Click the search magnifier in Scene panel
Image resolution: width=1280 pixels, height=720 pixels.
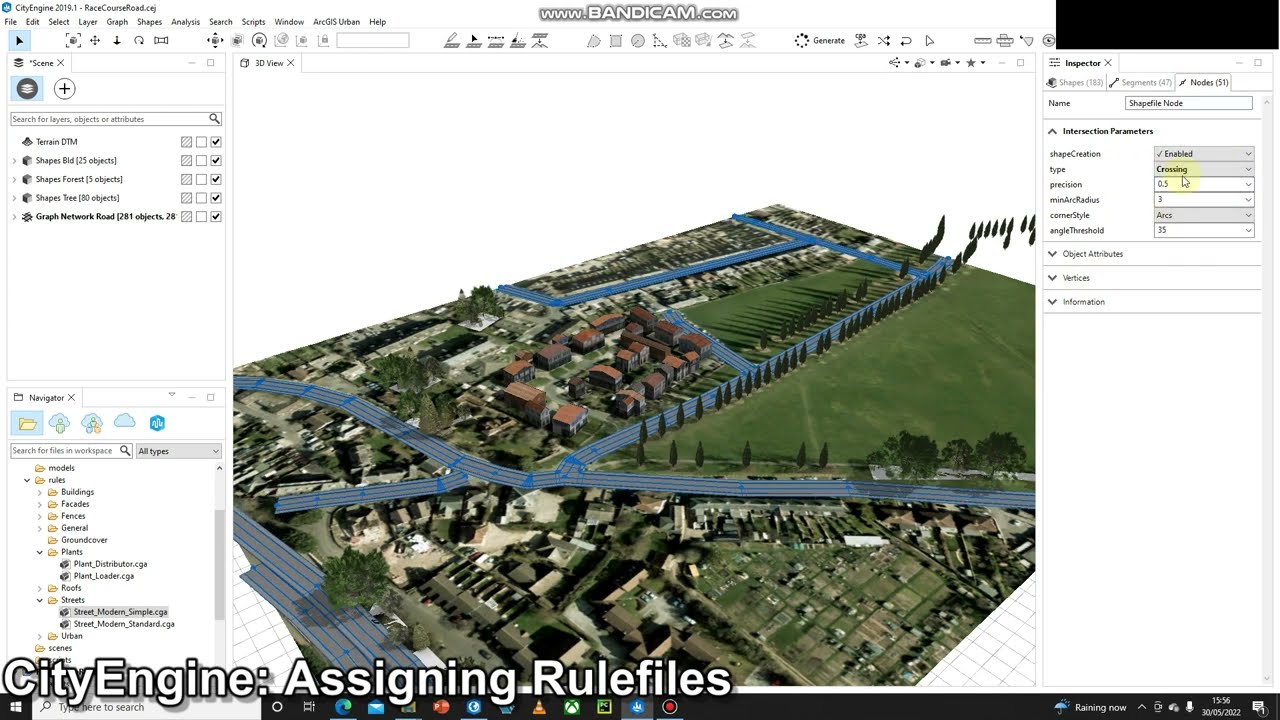214,119
